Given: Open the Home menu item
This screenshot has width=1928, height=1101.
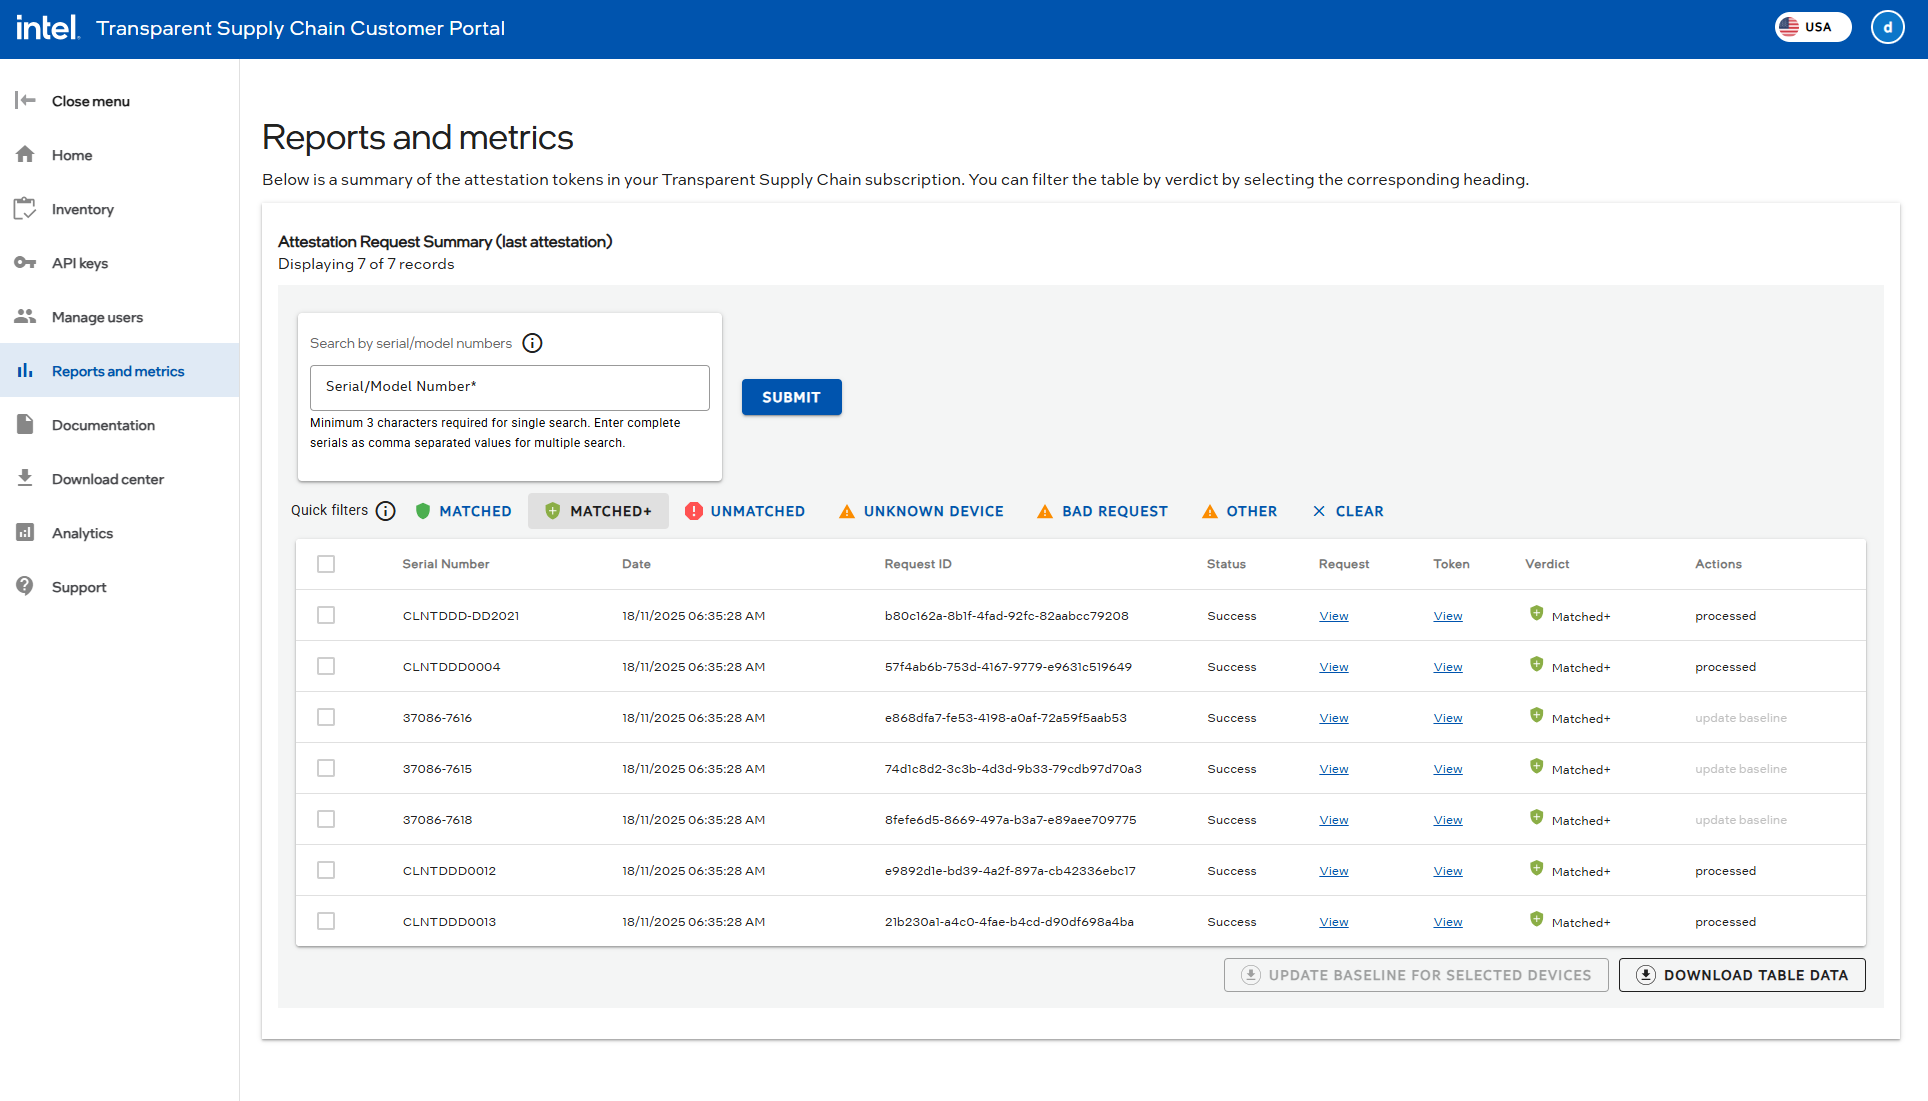Looking at the screenshot, I should pos(120,155).
